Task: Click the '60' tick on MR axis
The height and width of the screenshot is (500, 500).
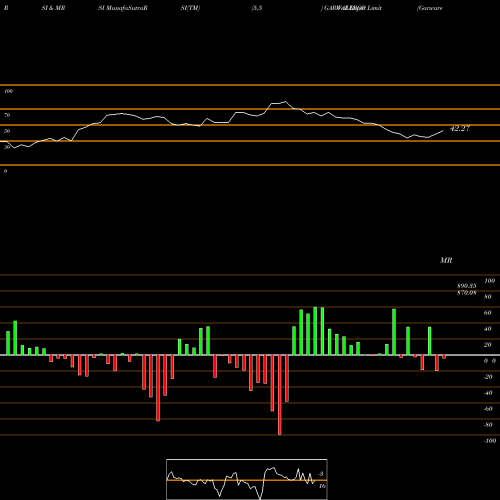Action: 488,313
